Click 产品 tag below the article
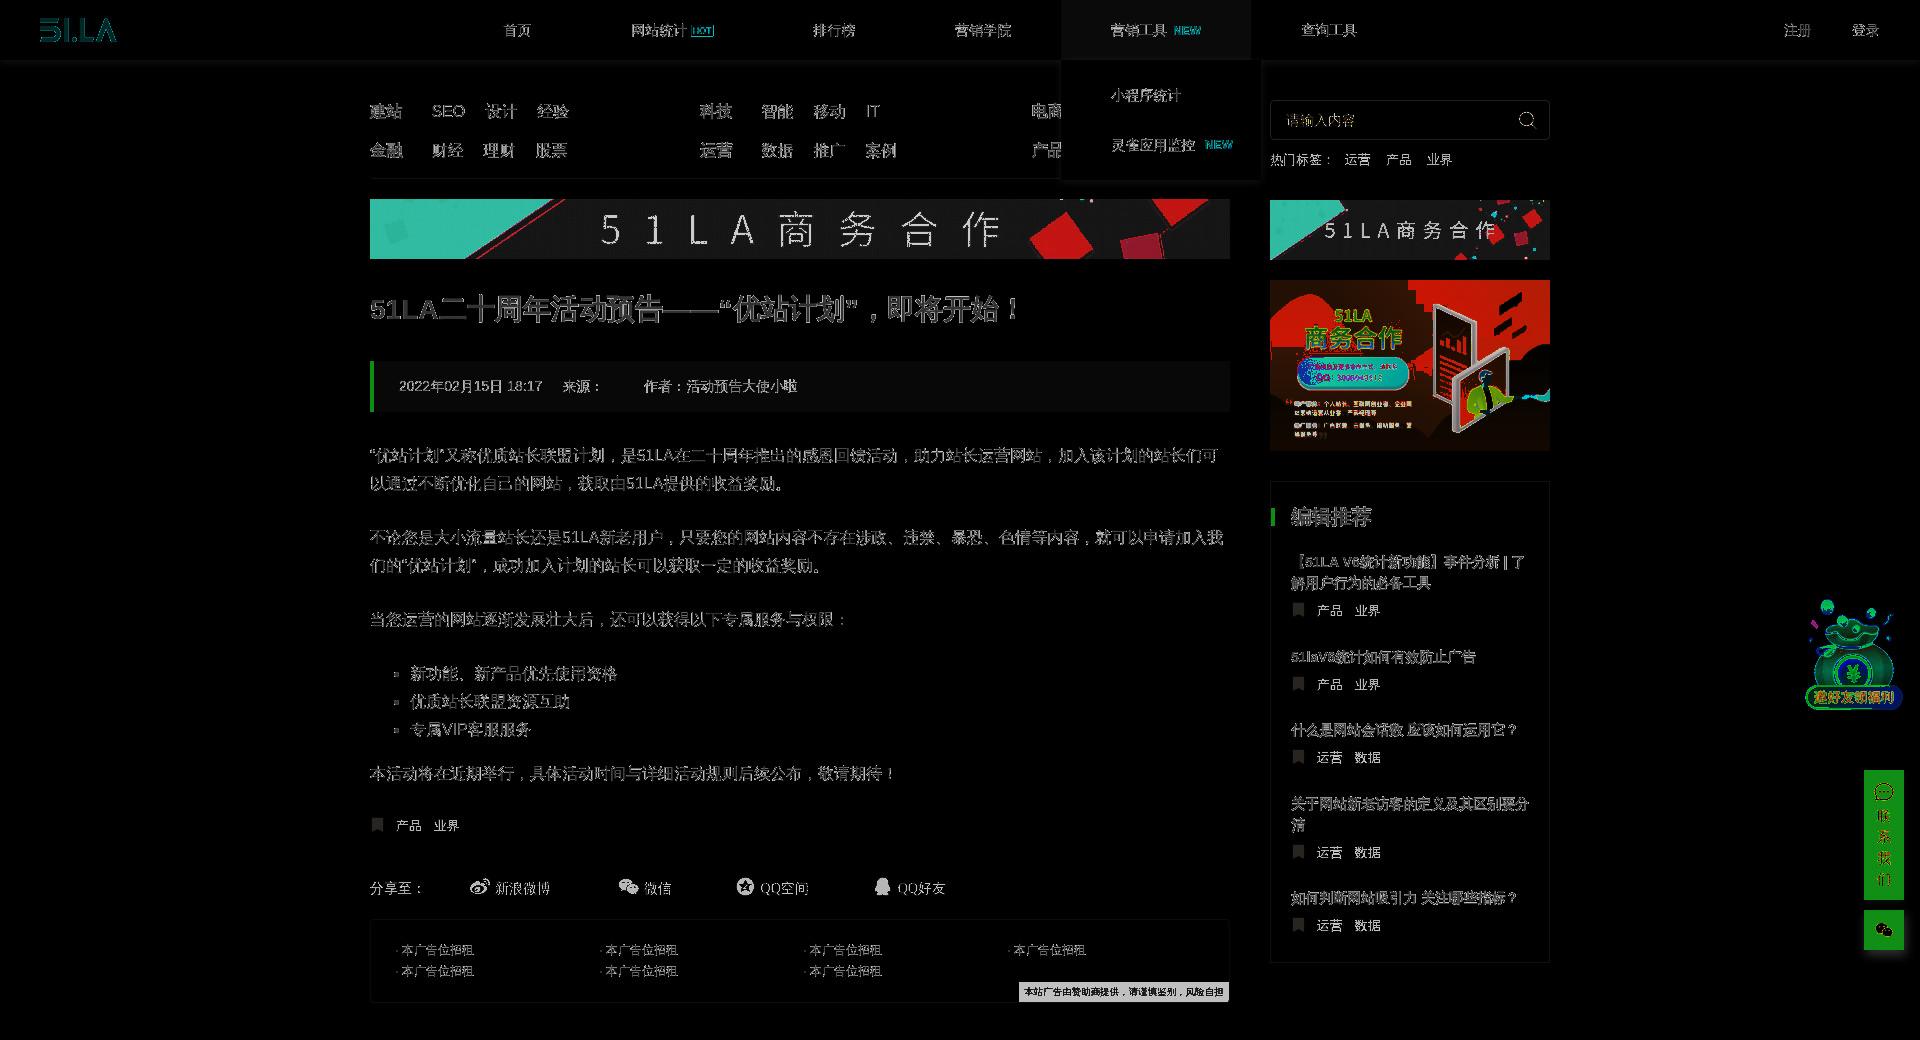 point(408,826)
